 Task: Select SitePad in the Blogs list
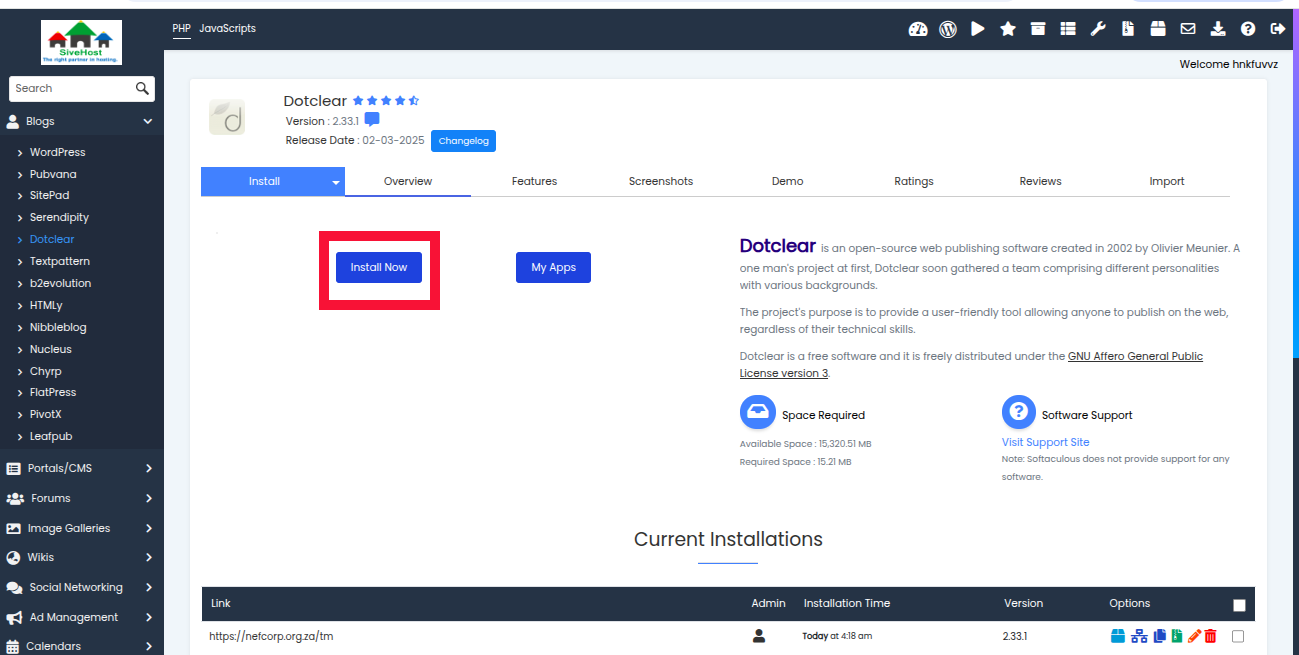[x=50, y=195]
